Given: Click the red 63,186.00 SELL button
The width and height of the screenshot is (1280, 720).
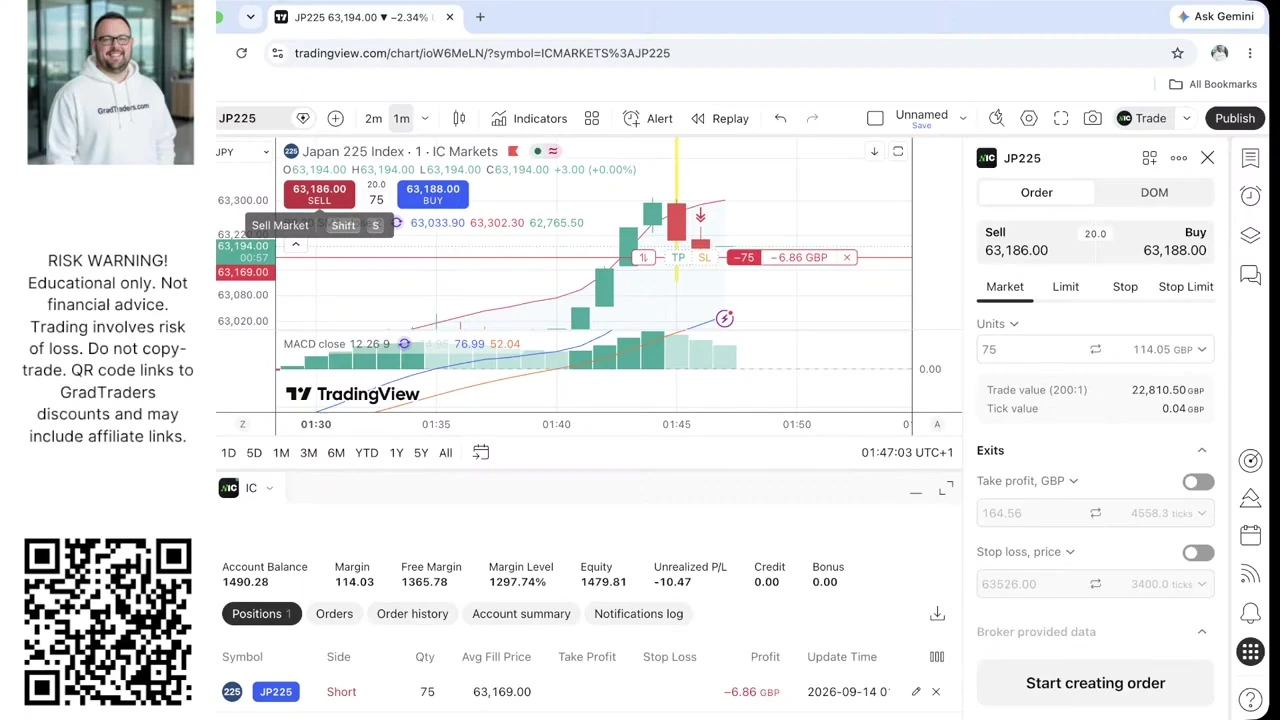Looking at the screenshot, I should (x=319, y=194).
